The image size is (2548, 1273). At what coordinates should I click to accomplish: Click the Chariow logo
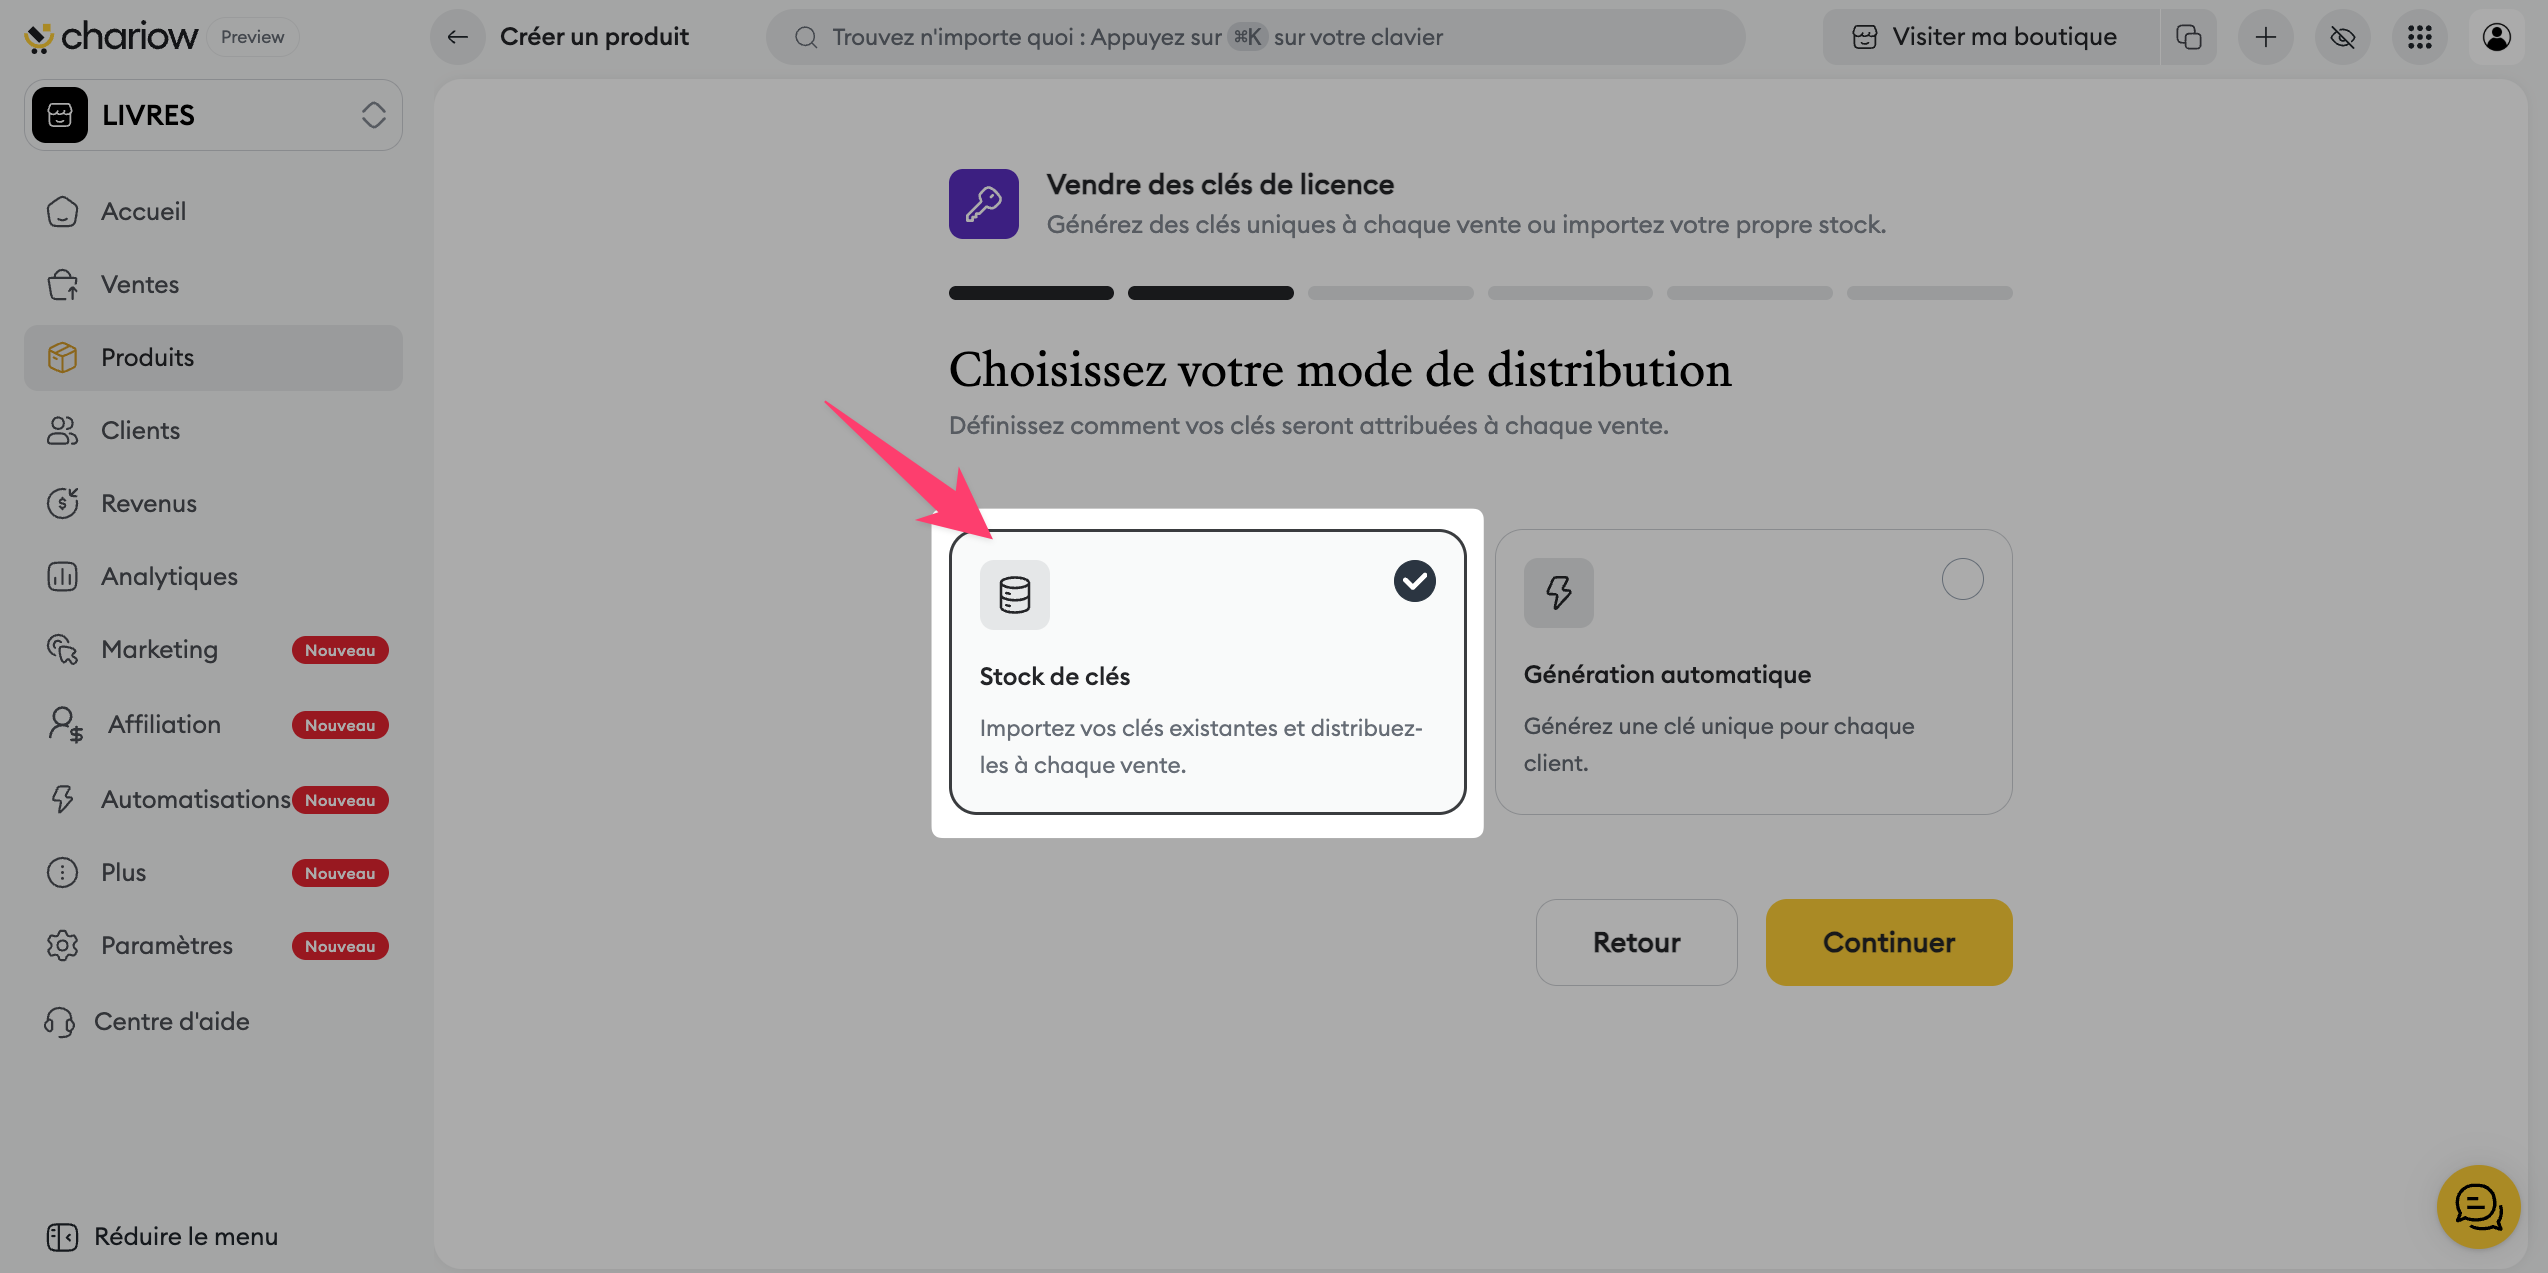click(112, 37)
